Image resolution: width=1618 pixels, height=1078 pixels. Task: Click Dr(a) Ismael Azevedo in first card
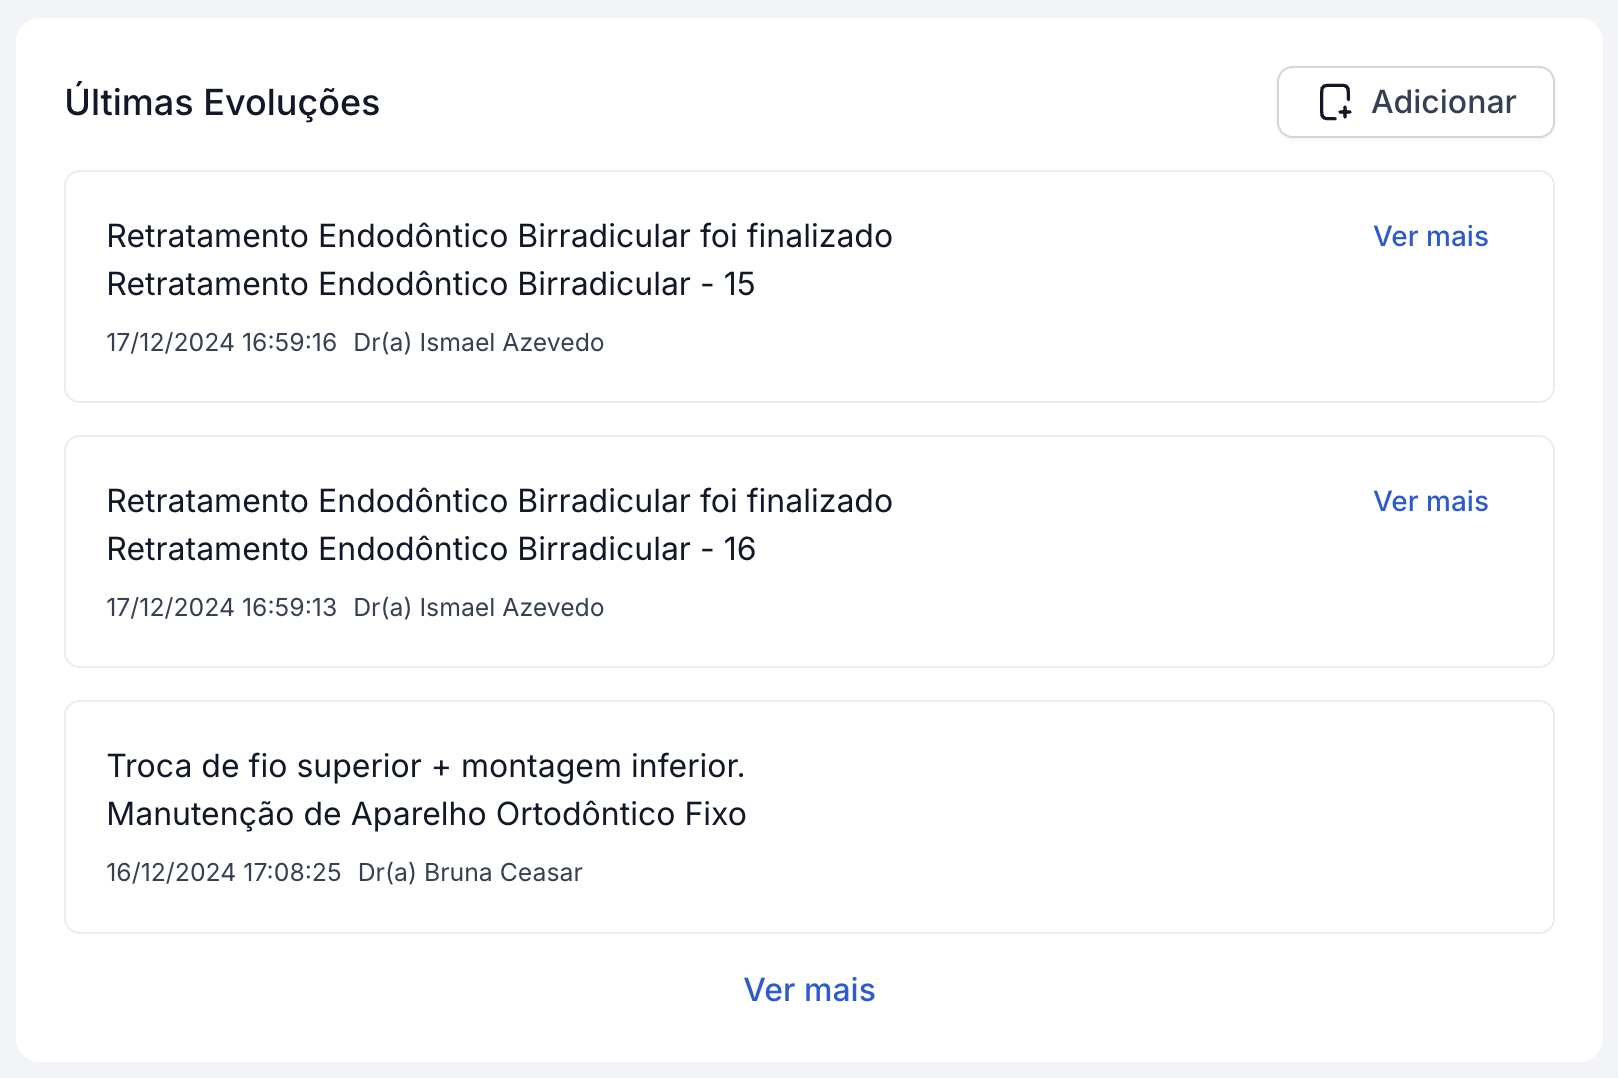pos(478,343)
